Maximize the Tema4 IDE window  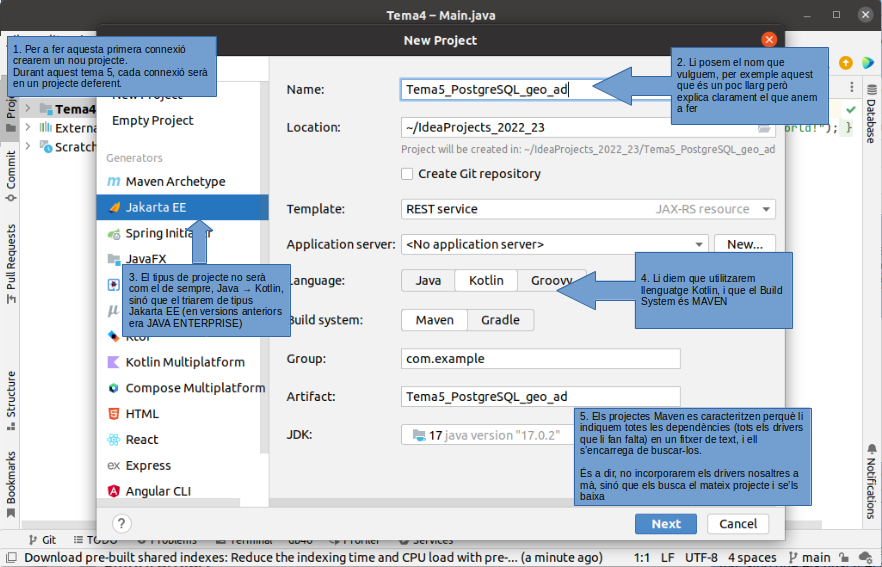click(x=836, y=15)
